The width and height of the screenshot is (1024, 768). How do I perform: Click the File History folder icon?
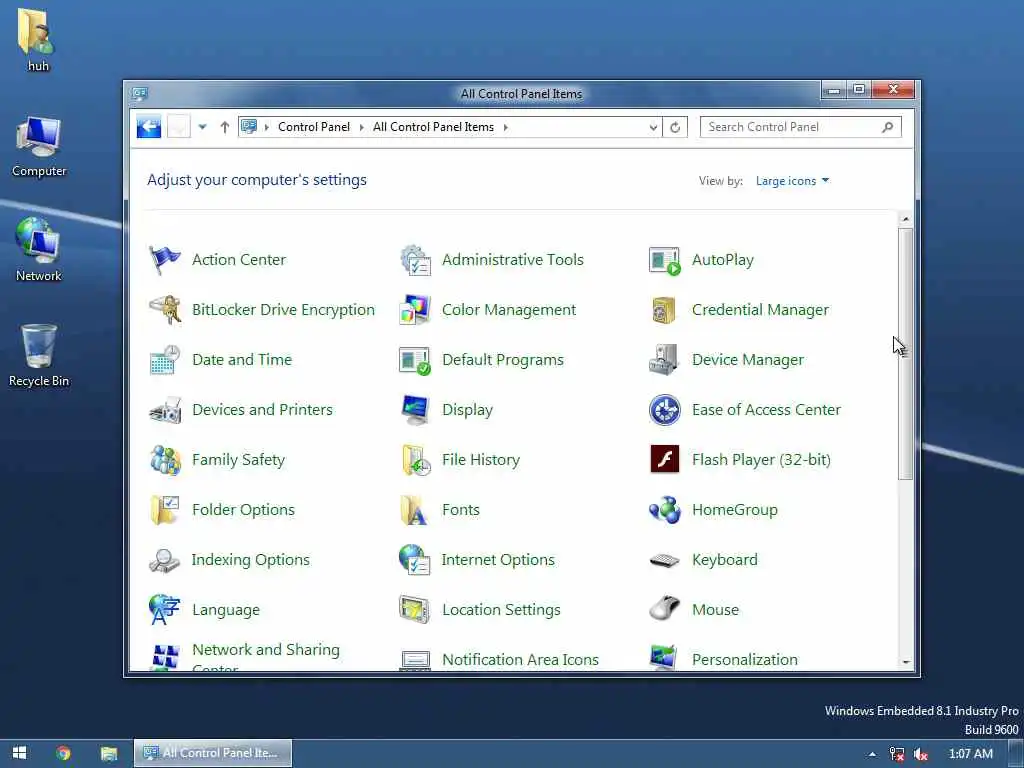click(x=415, y=460)
